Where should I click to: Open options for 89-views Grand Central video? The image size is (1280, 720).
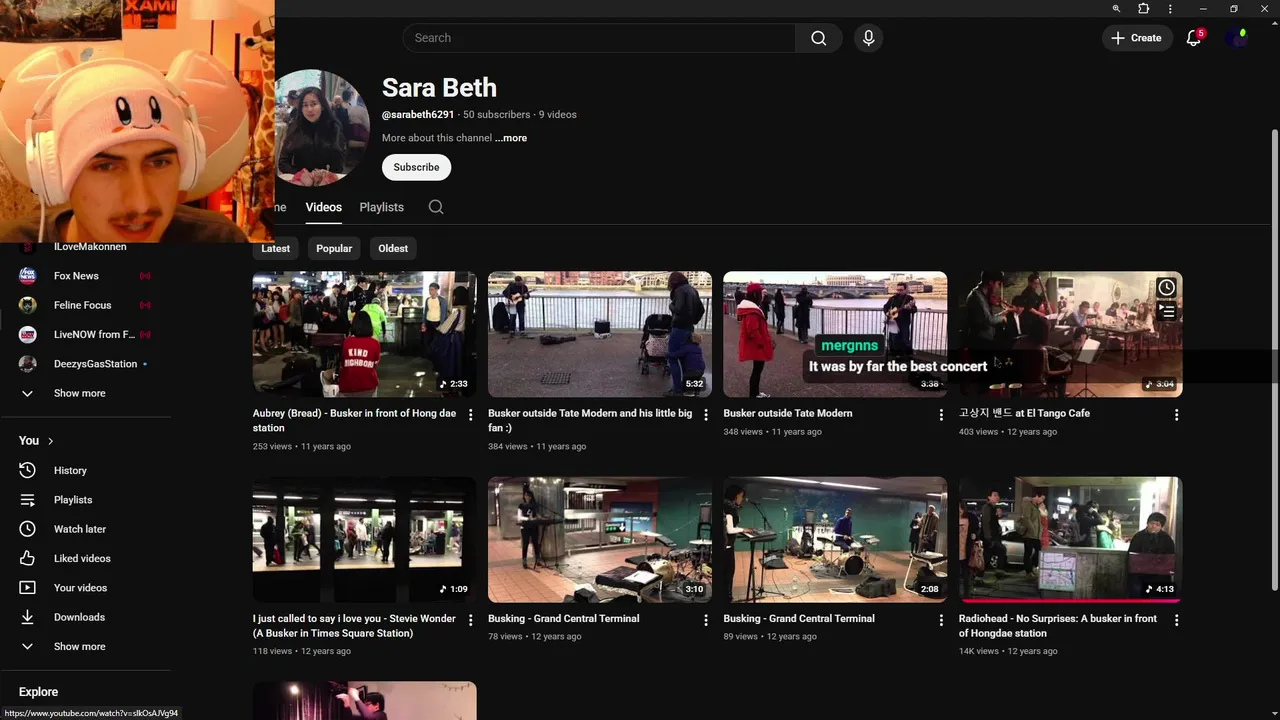tap(941, 620)
